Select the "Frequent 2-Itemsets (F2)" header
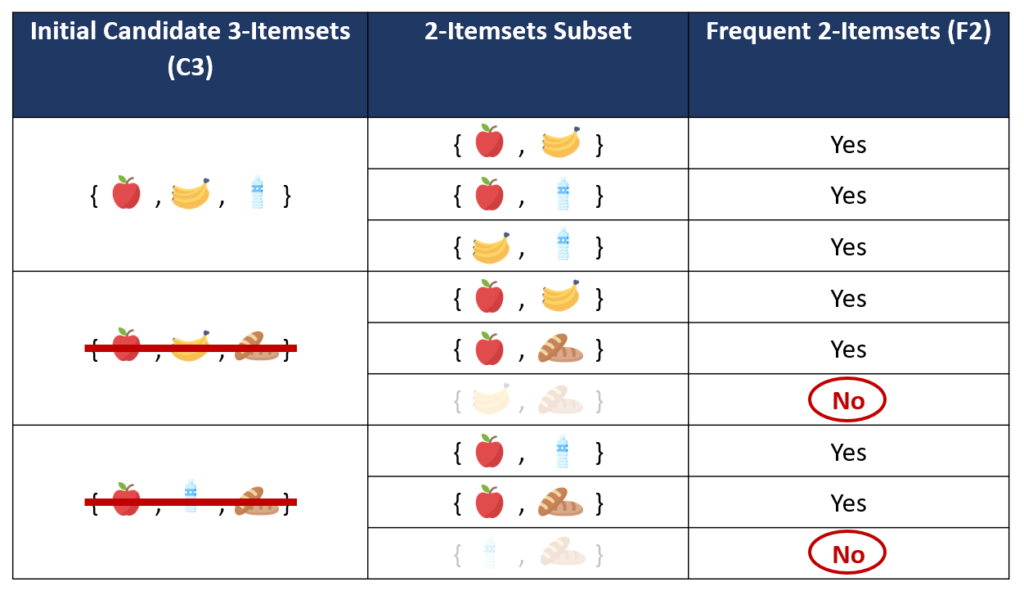 click(848, 31)
